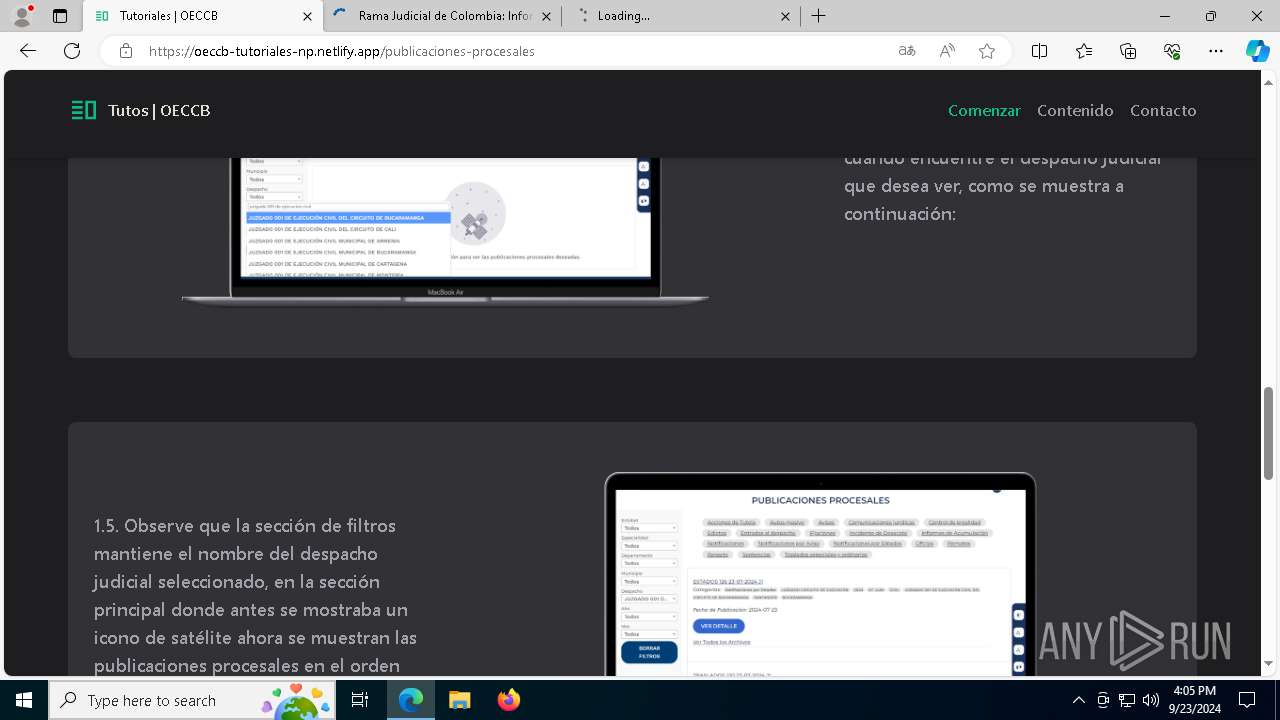Viewport: 1280px width, 720px height.
Task: Switch to the Rama Judicial de Colombia tab
Action: point(444,16)
